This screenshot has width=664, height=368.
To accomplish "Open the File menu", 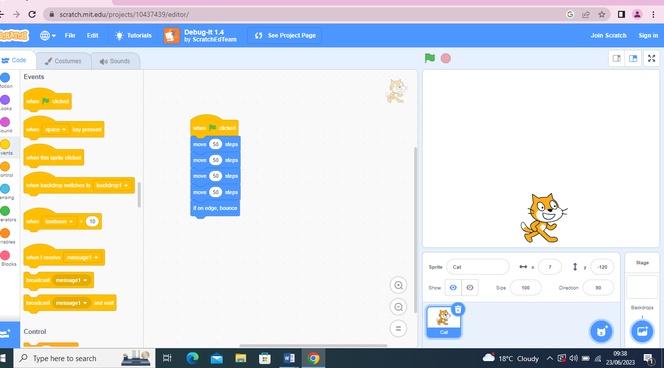I will point(70,36).
